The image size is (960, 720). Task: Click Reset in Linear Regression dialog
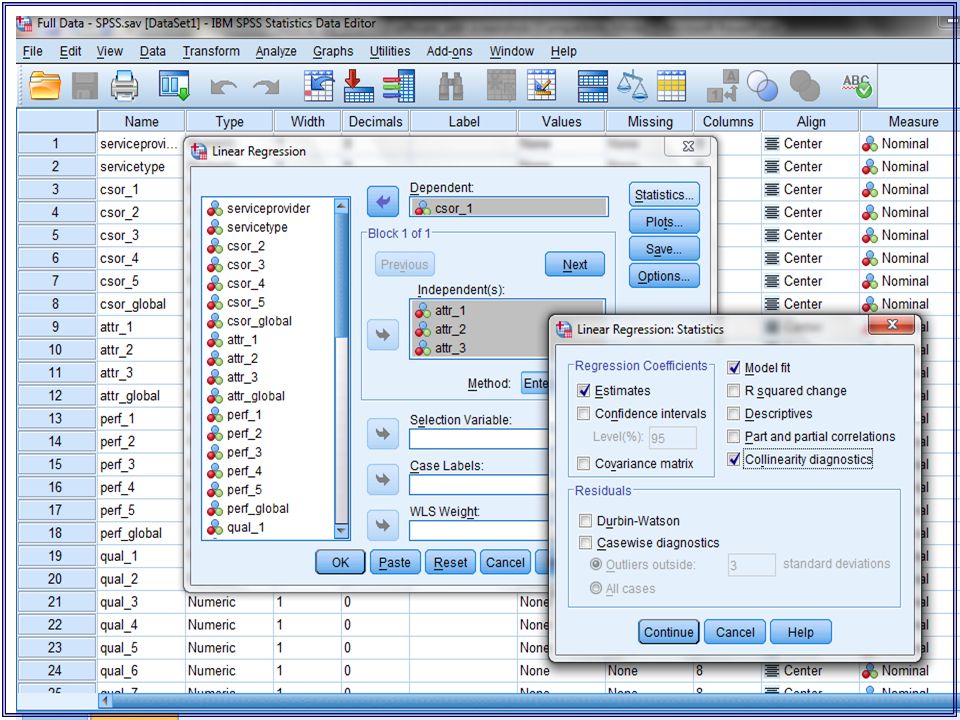tap(450, 562)
